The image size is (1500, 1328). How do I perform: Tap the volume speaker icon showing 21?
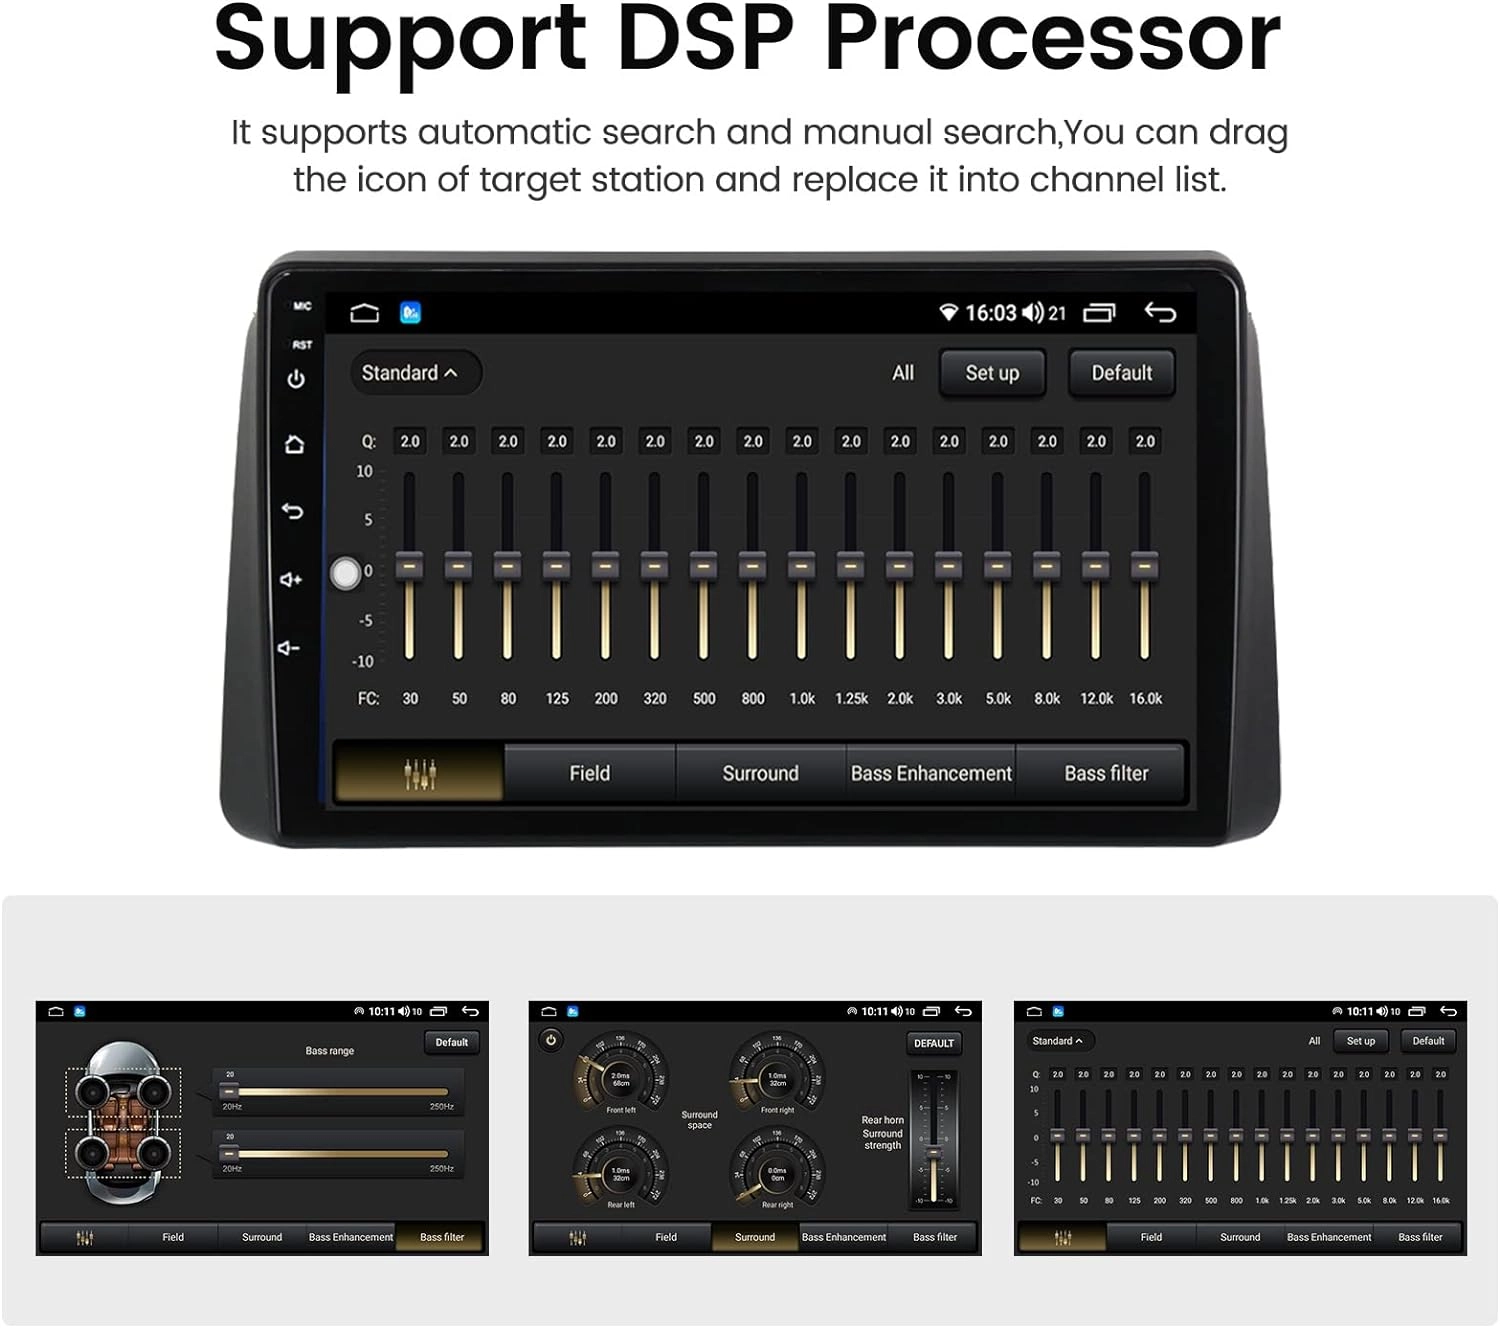pyautogui.click(x=1033, y=313)
